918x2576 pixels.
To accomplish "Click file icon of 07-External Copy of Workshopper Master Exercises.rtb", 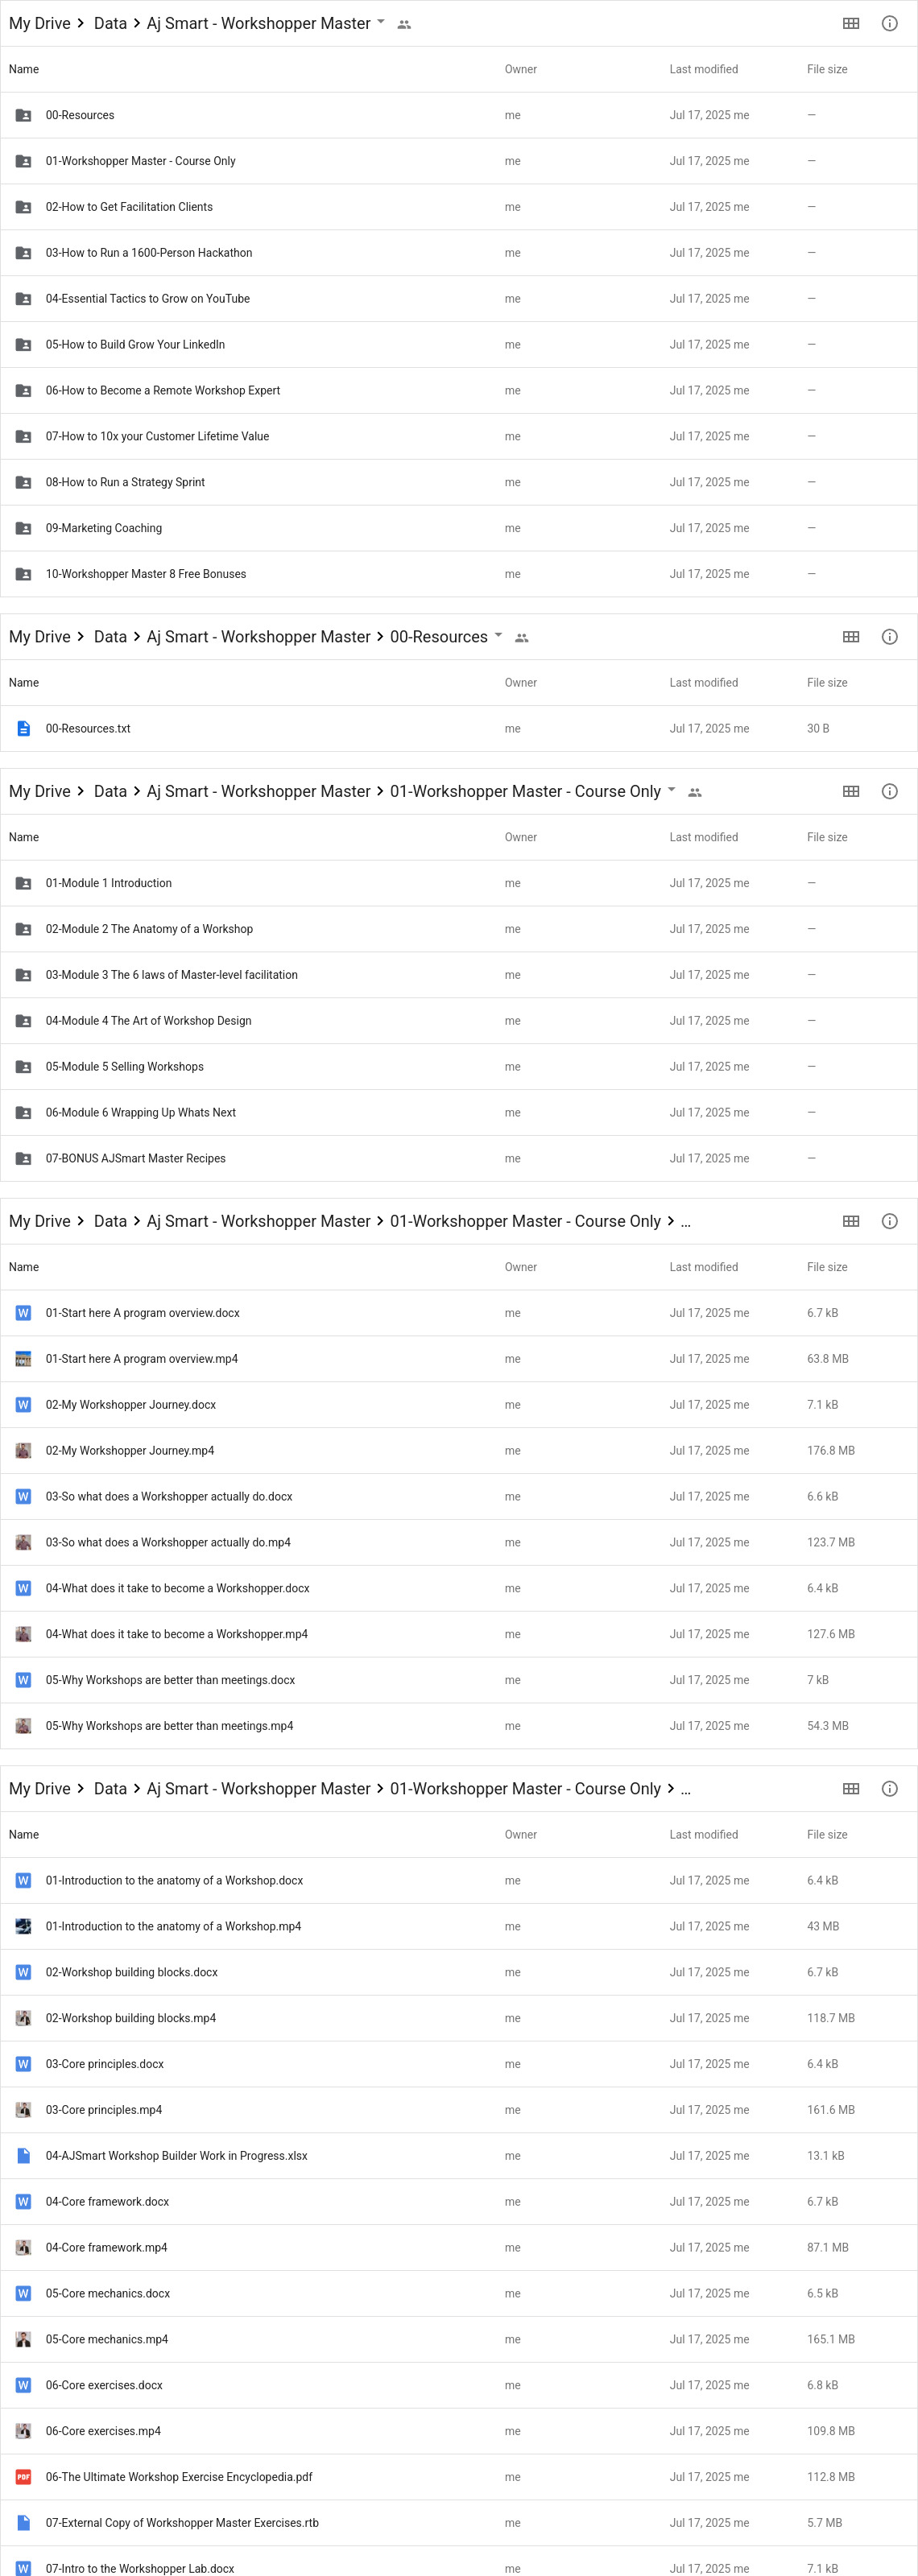I will (23, 2523).
